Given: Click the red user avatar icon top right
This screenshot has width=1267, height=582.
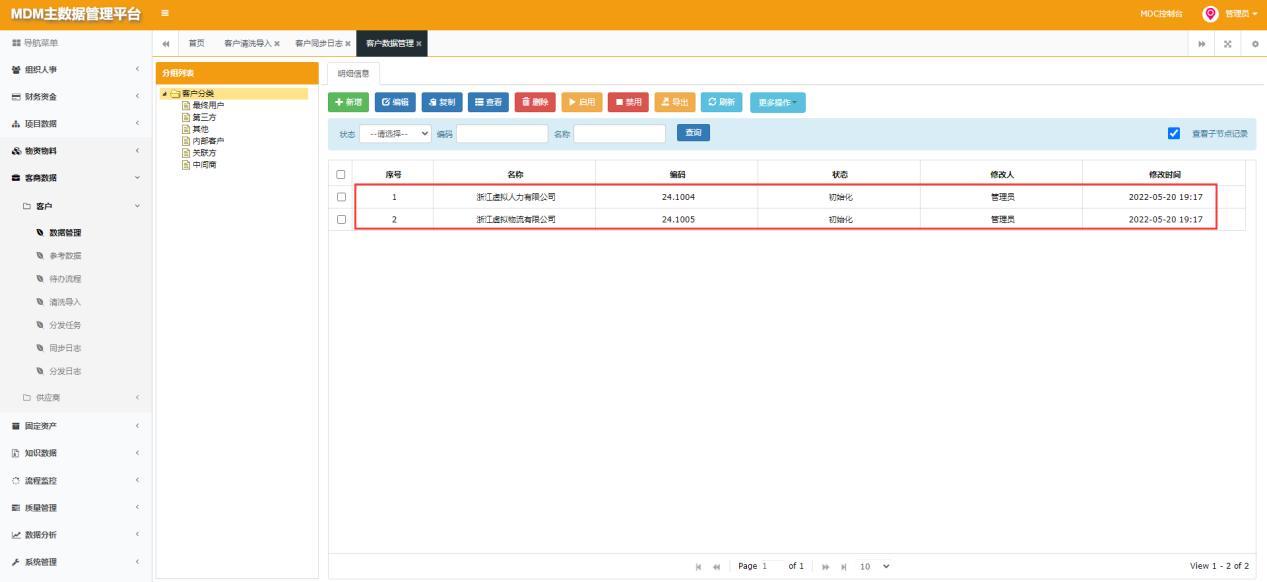Looking at the screenshot, I should (1211, 13).
